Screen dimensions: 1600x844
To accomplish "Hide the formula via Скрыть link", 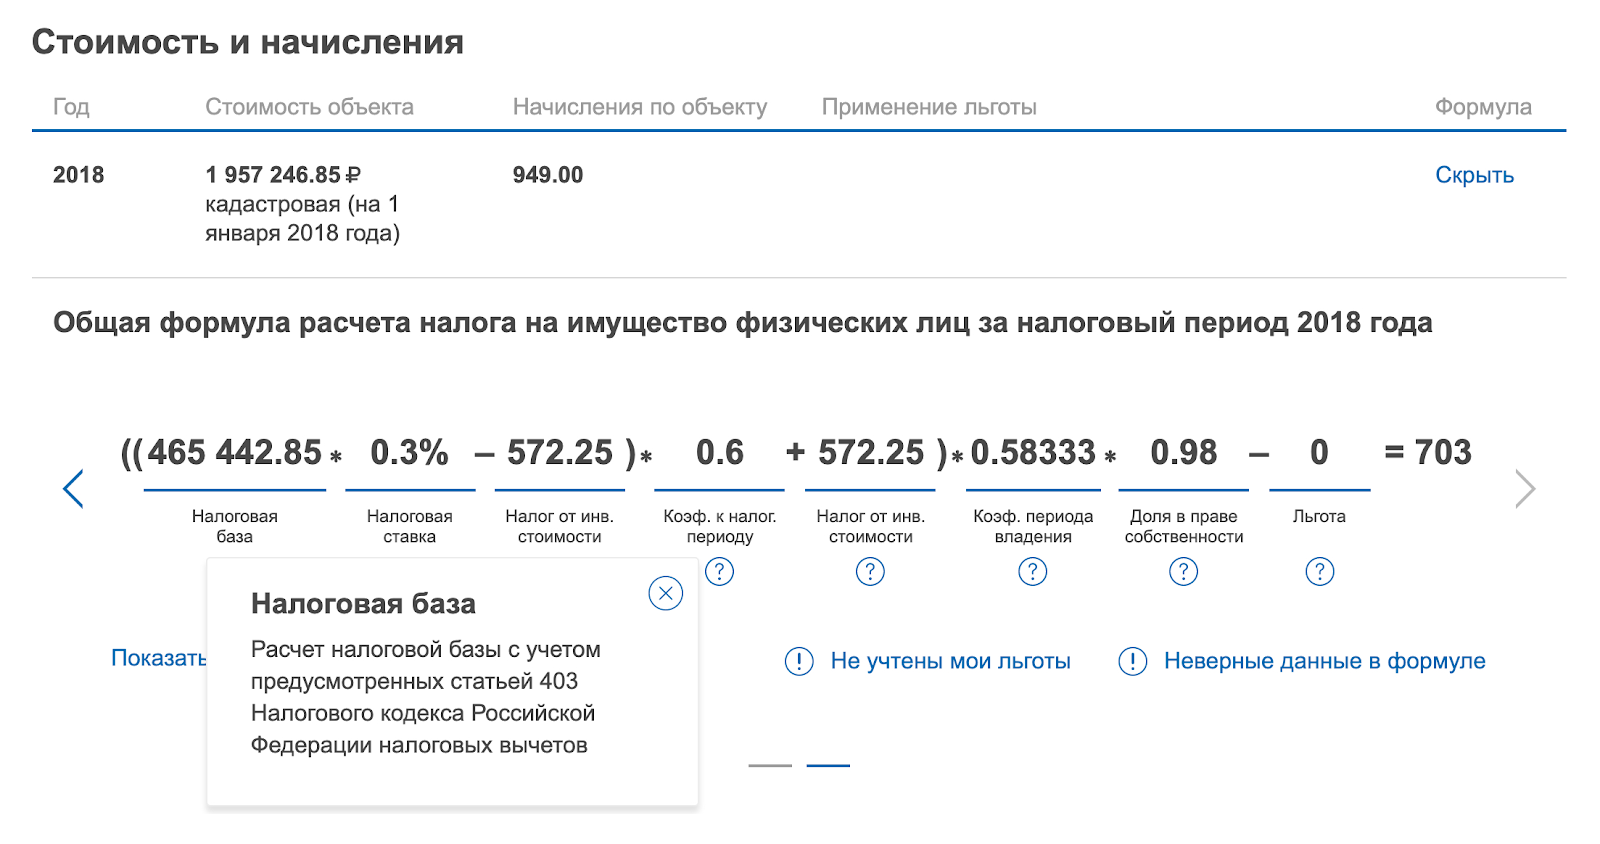I will 1474,175.
